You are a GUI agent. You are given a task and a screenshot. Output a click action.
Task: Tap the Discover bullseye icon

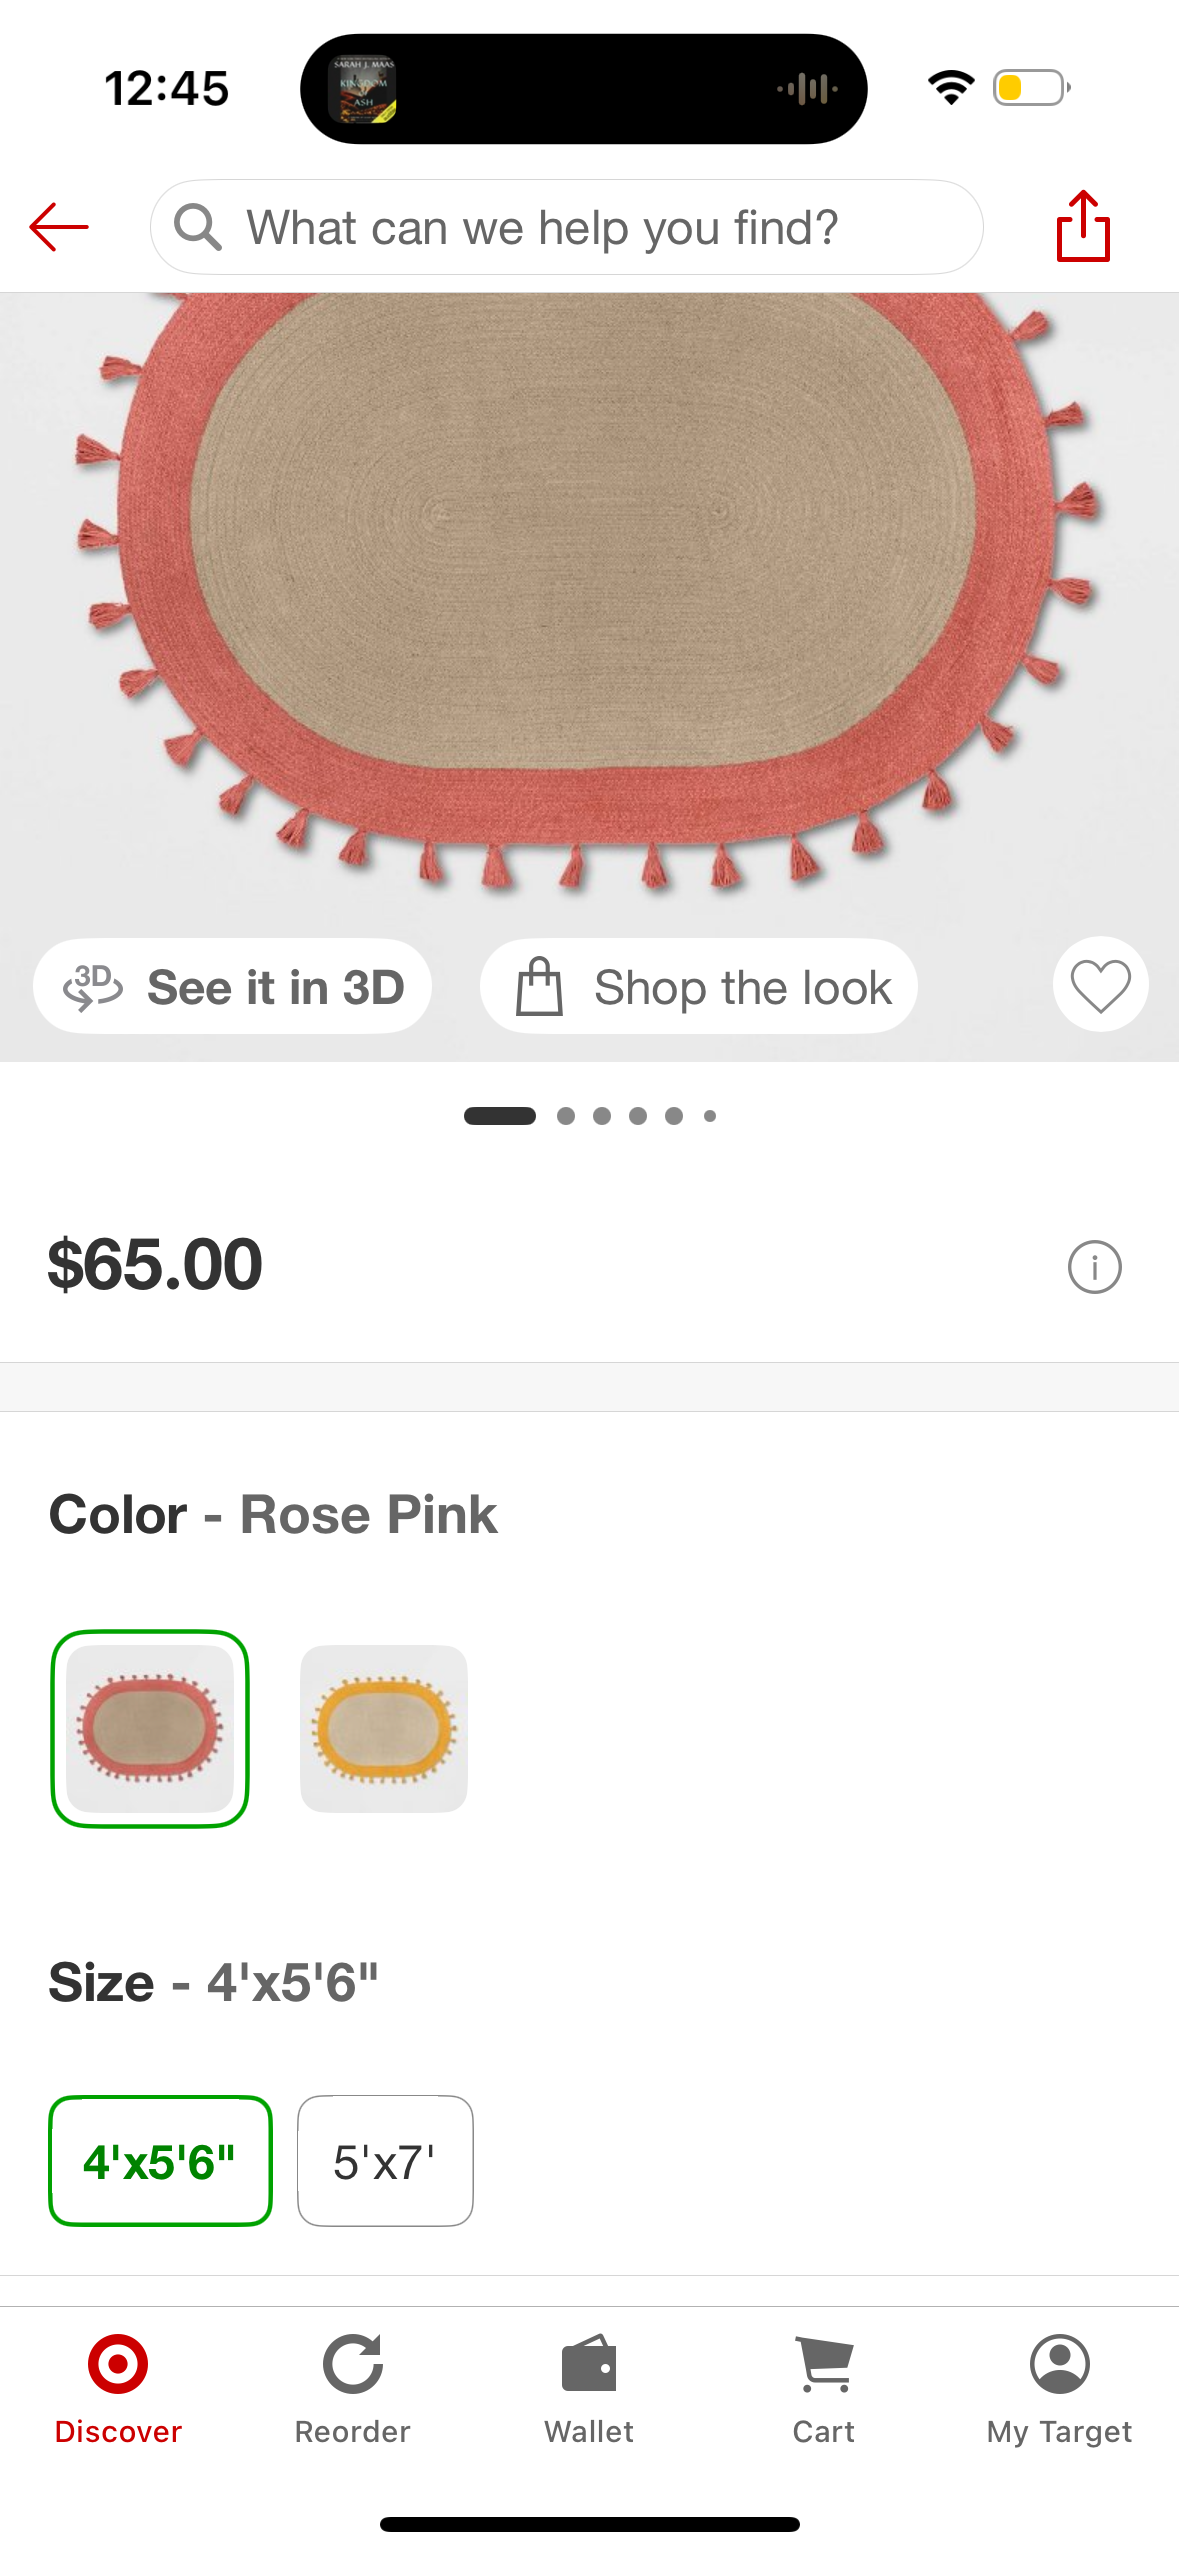[118, 2365]
